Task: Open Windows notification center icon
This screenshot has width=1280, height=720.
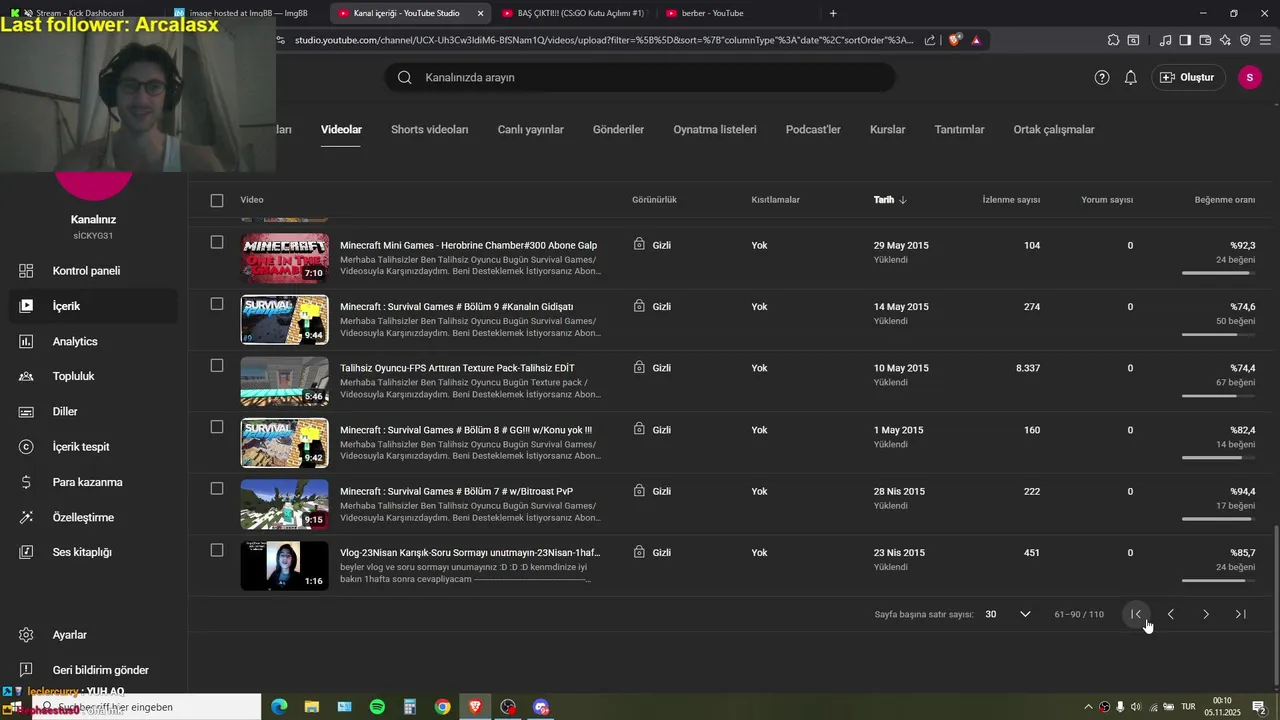Action: (1259, 707)
